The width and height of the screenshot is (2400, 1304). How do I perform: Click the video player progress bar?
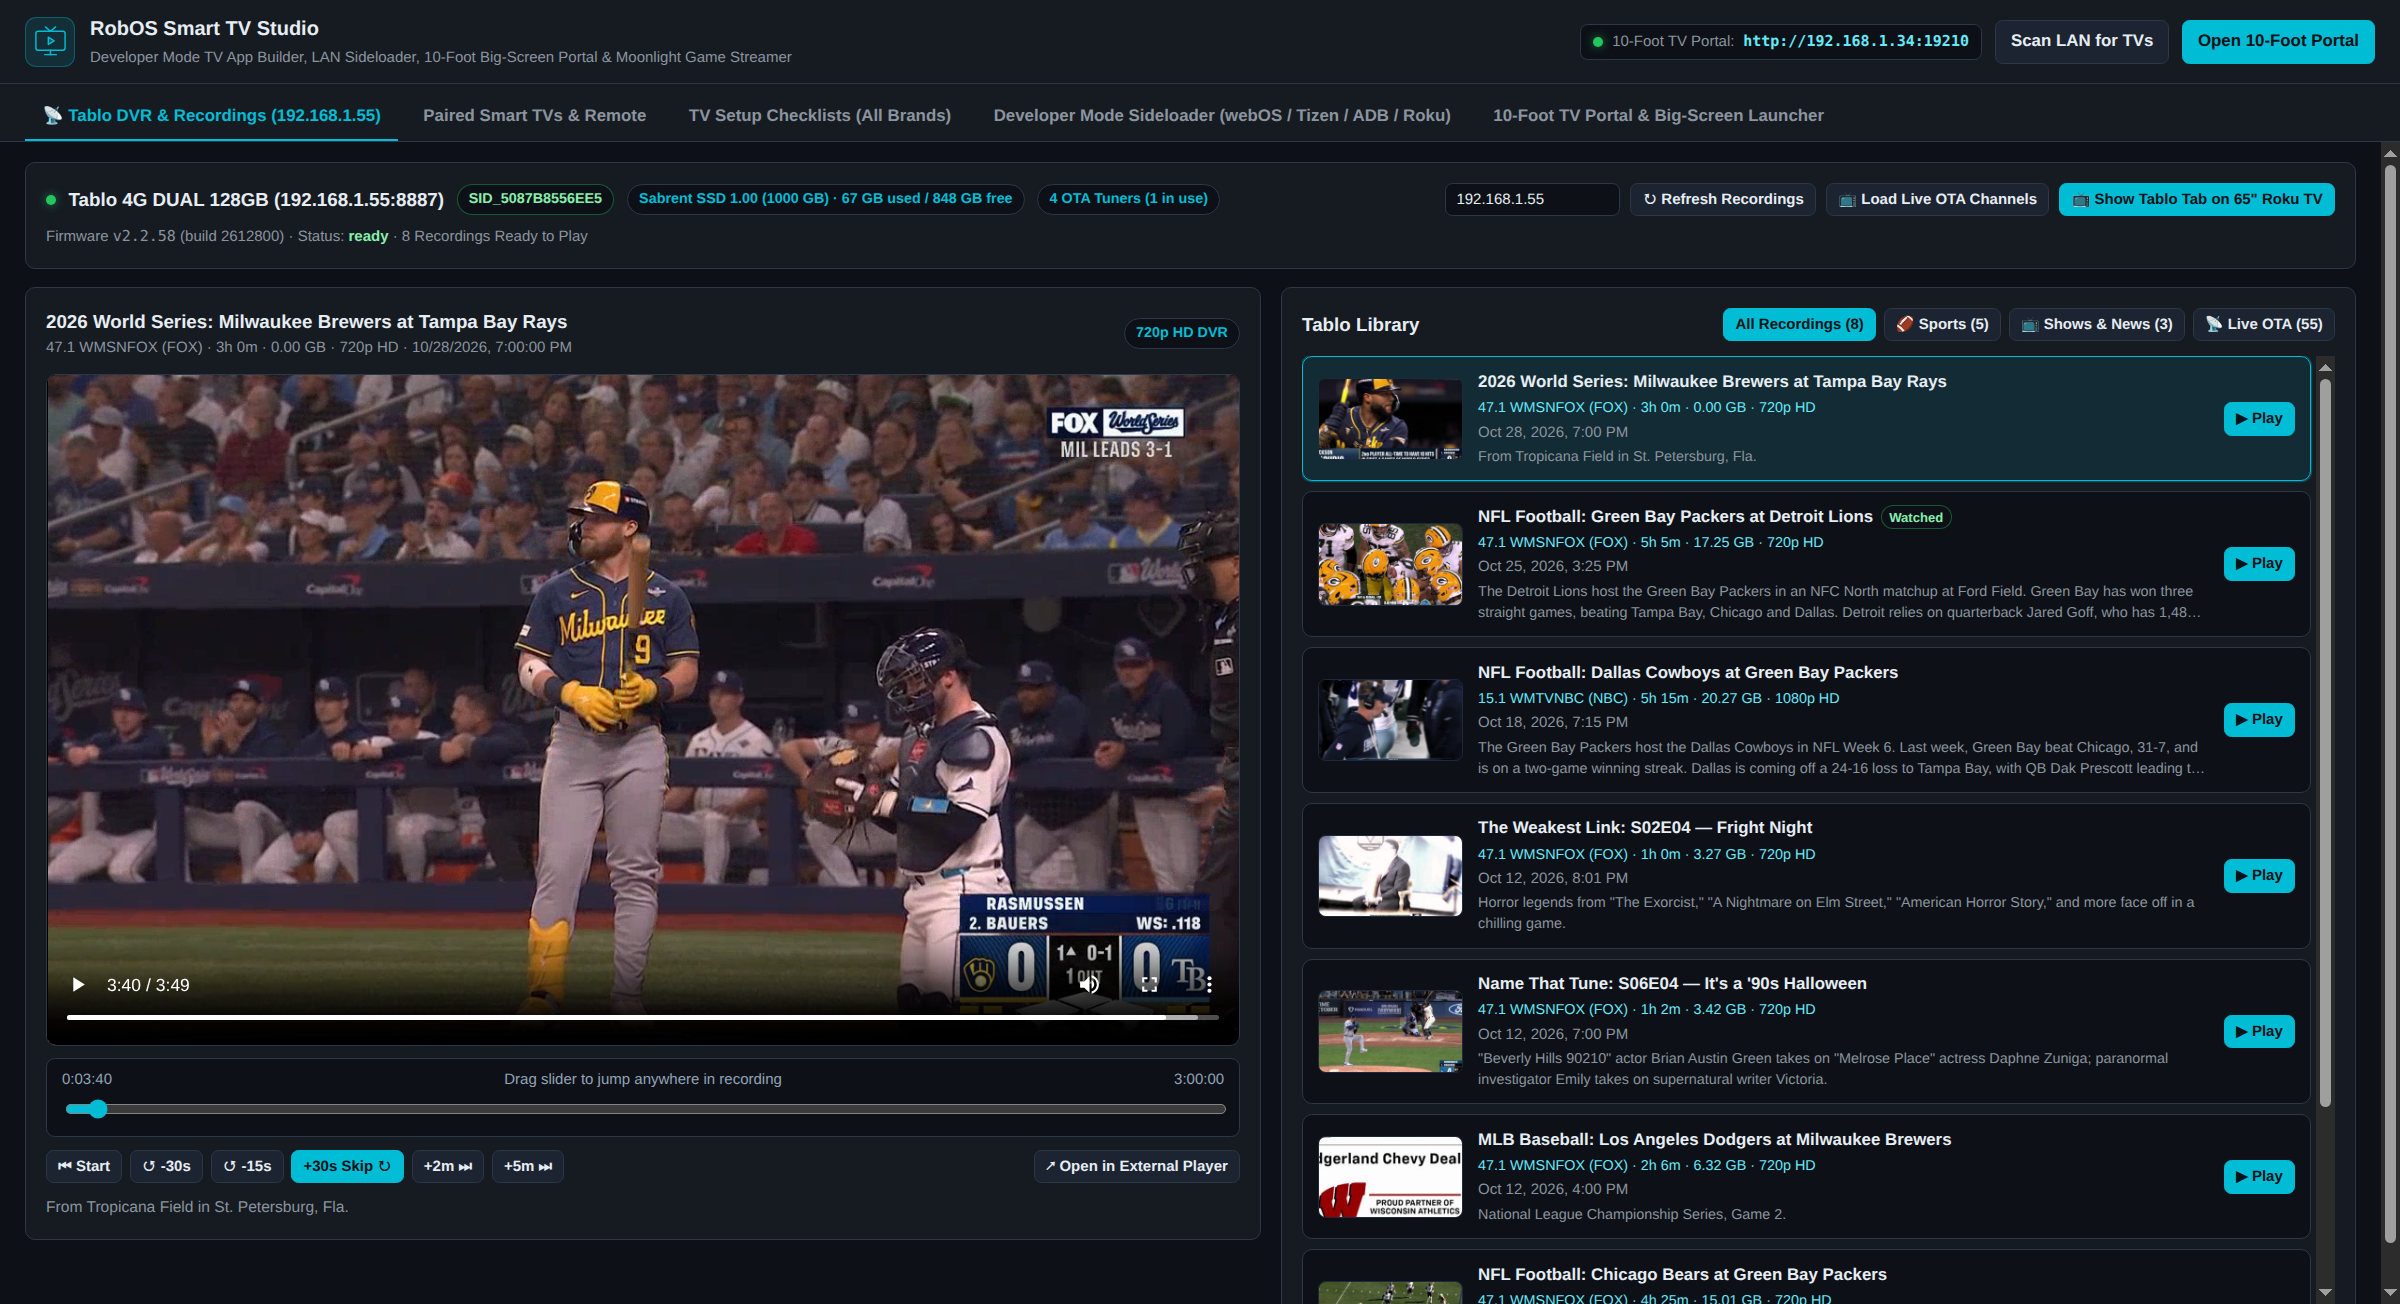[x=642, y=1017]
